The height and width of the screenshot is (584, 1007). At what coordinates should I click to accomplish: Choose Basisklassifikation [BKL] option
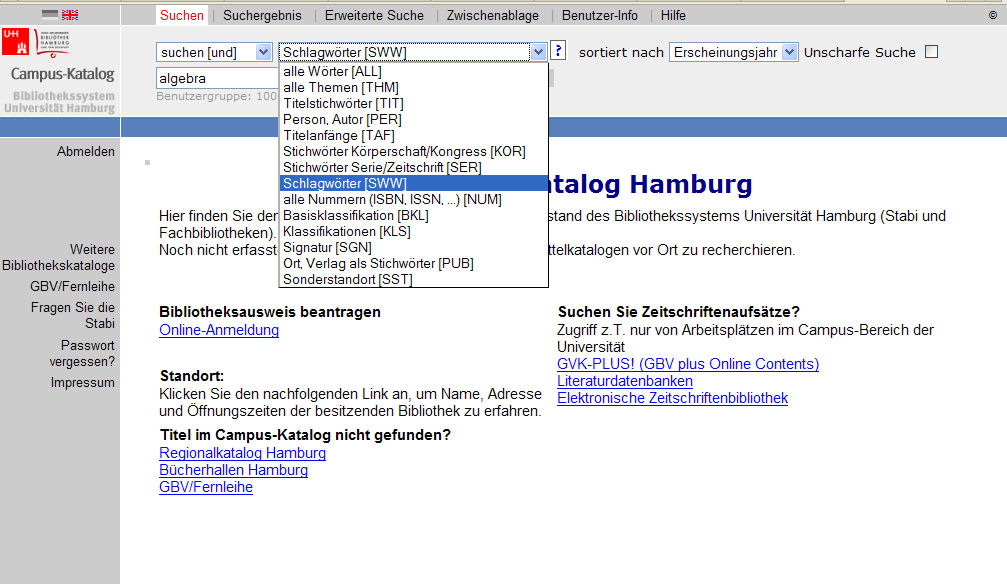[414, 216]
